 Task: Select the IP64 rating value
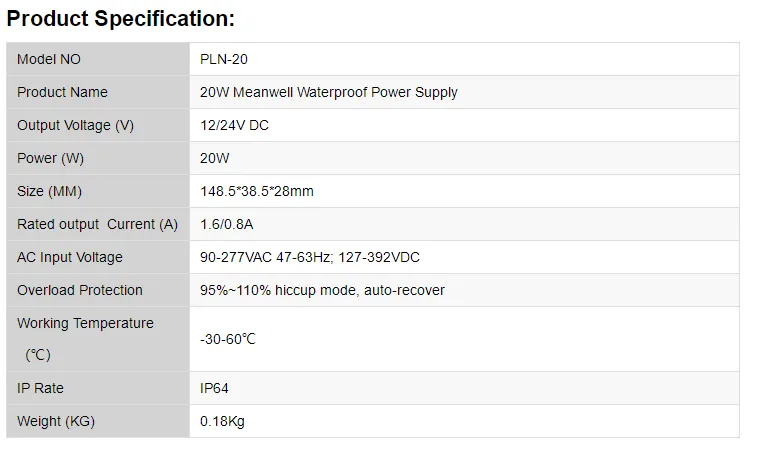tap(215, 388)
